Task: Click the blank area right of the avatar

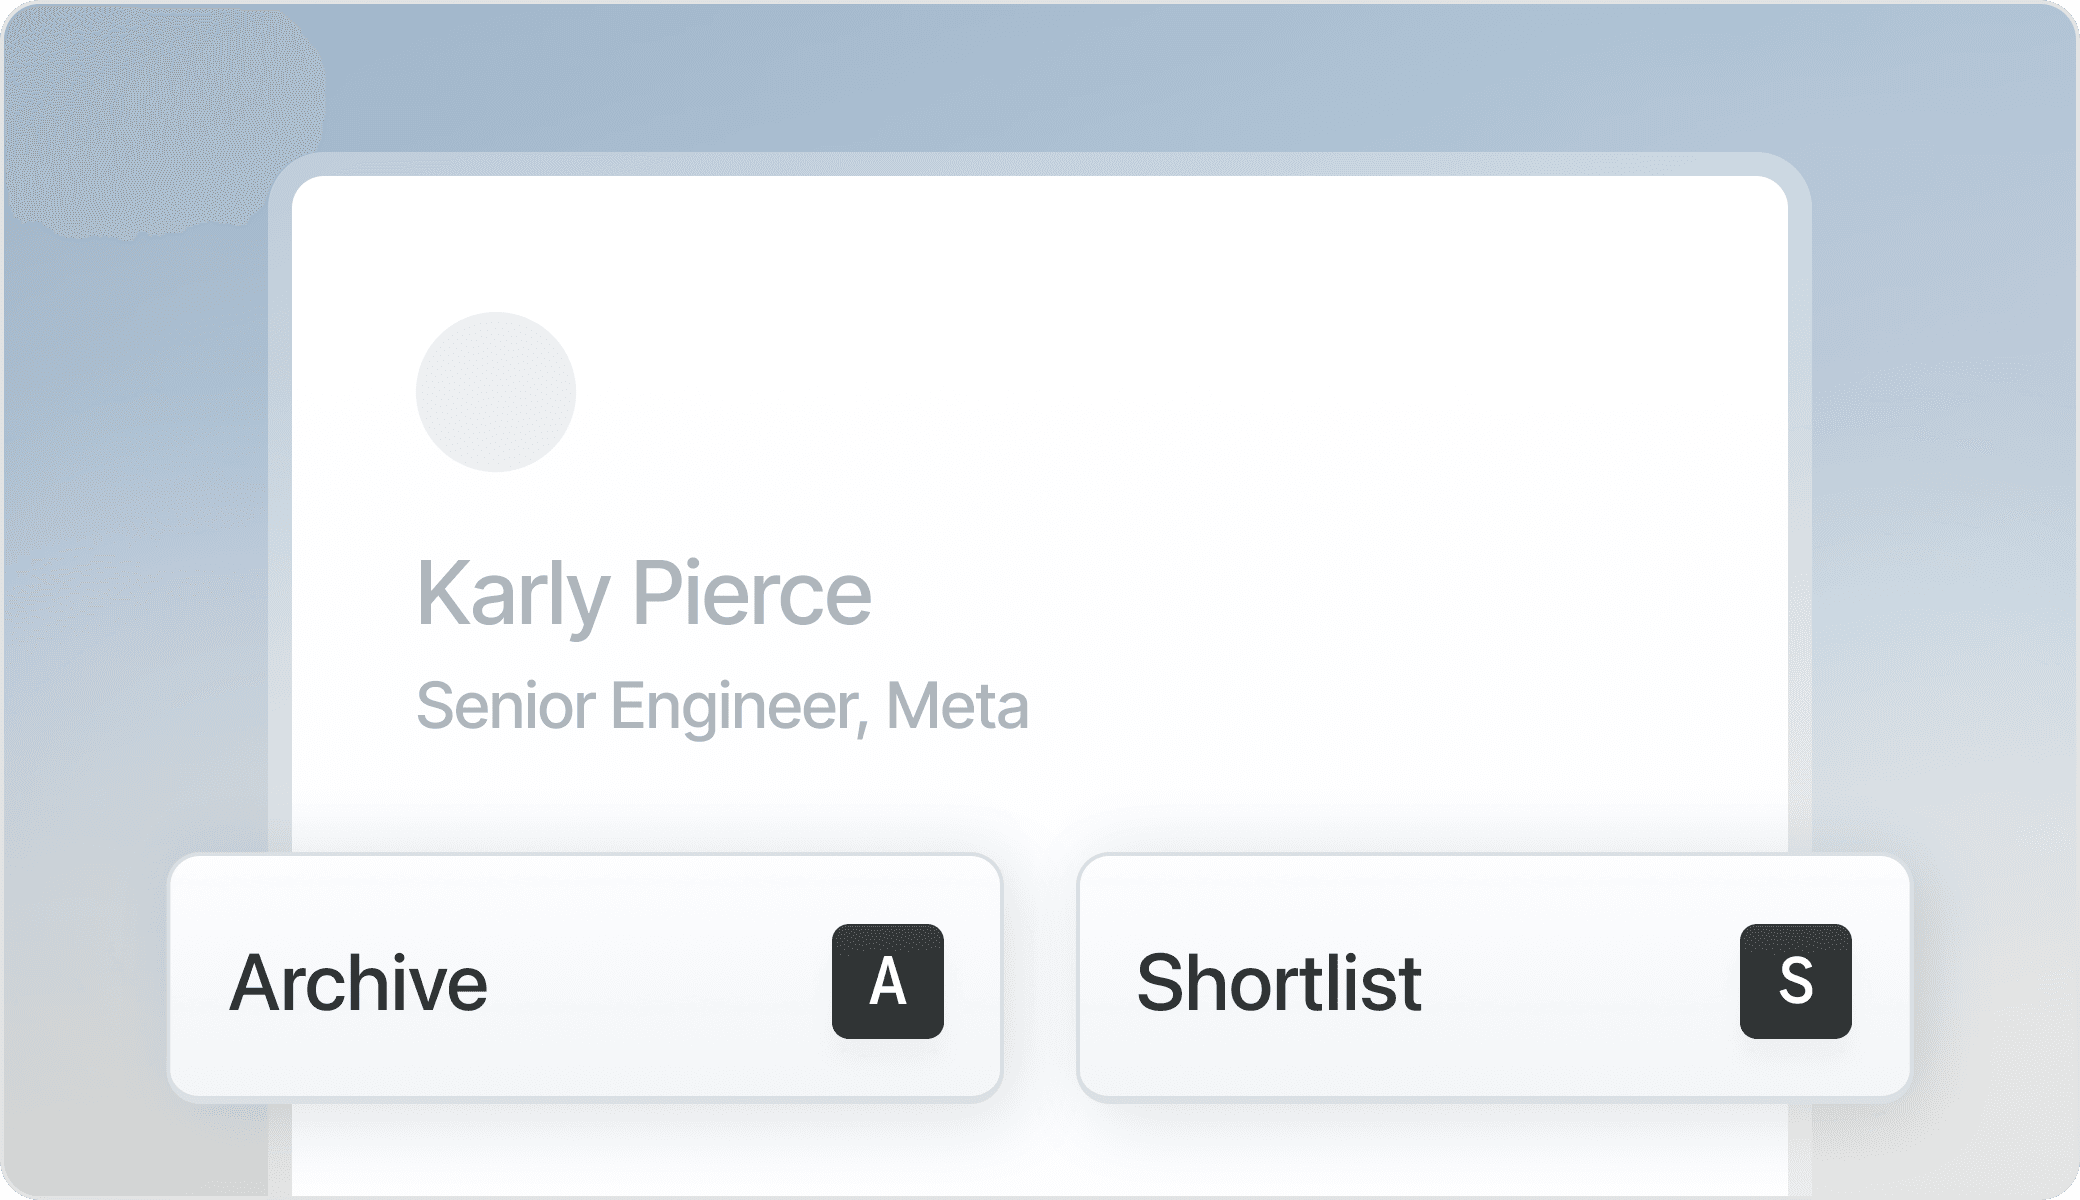Action: click(x=1100, y=392)
